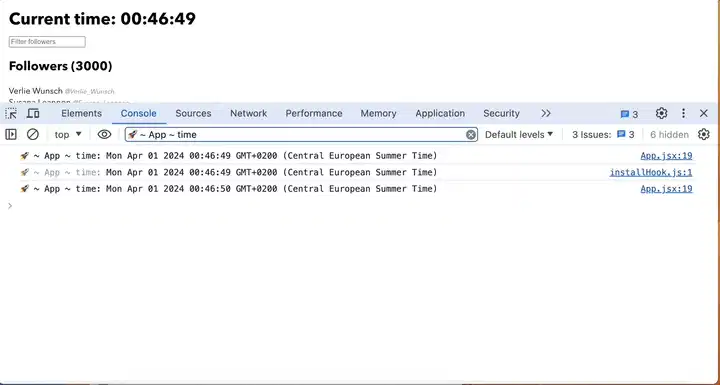
Task: Expand more tabs double-chevron
Action: tap(546, 113)
